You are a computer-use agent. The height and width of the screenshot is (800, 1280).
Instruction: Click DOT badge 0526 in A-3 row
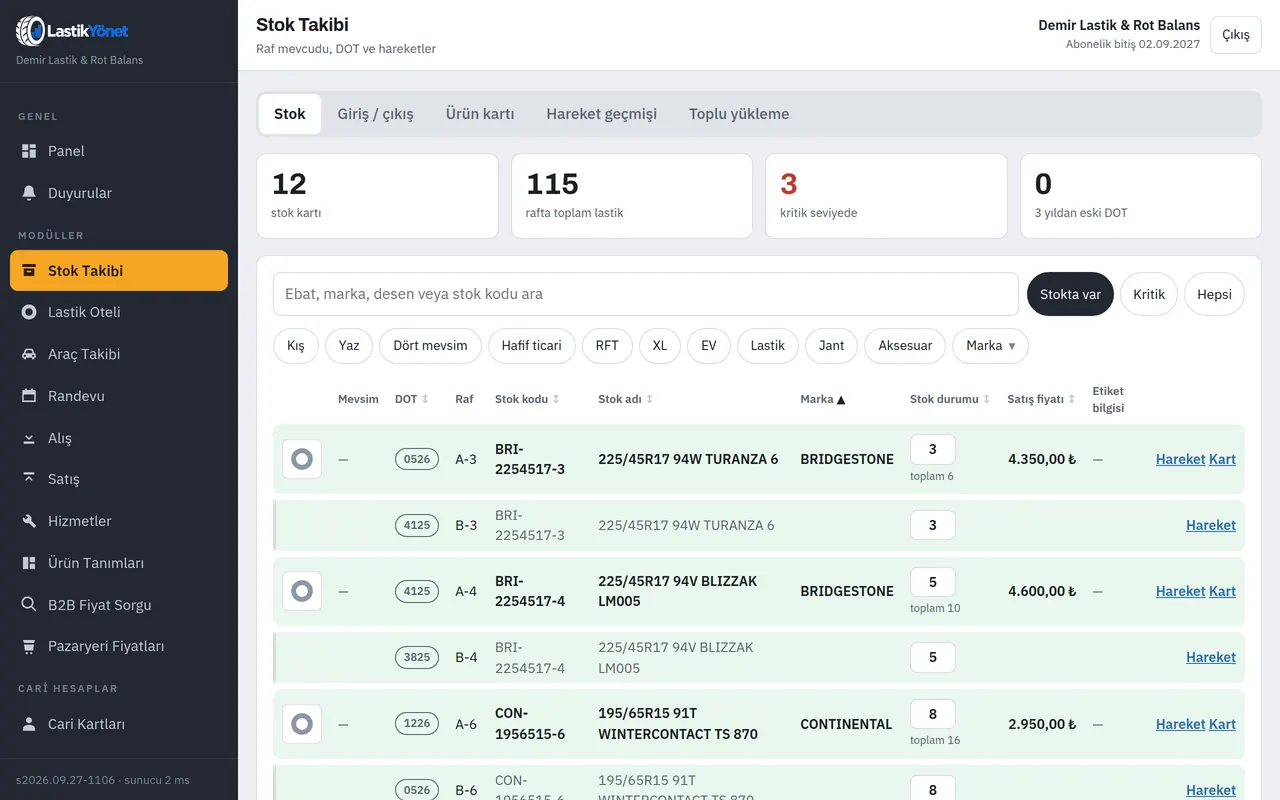pyautogui.click(x=417, y=459)
